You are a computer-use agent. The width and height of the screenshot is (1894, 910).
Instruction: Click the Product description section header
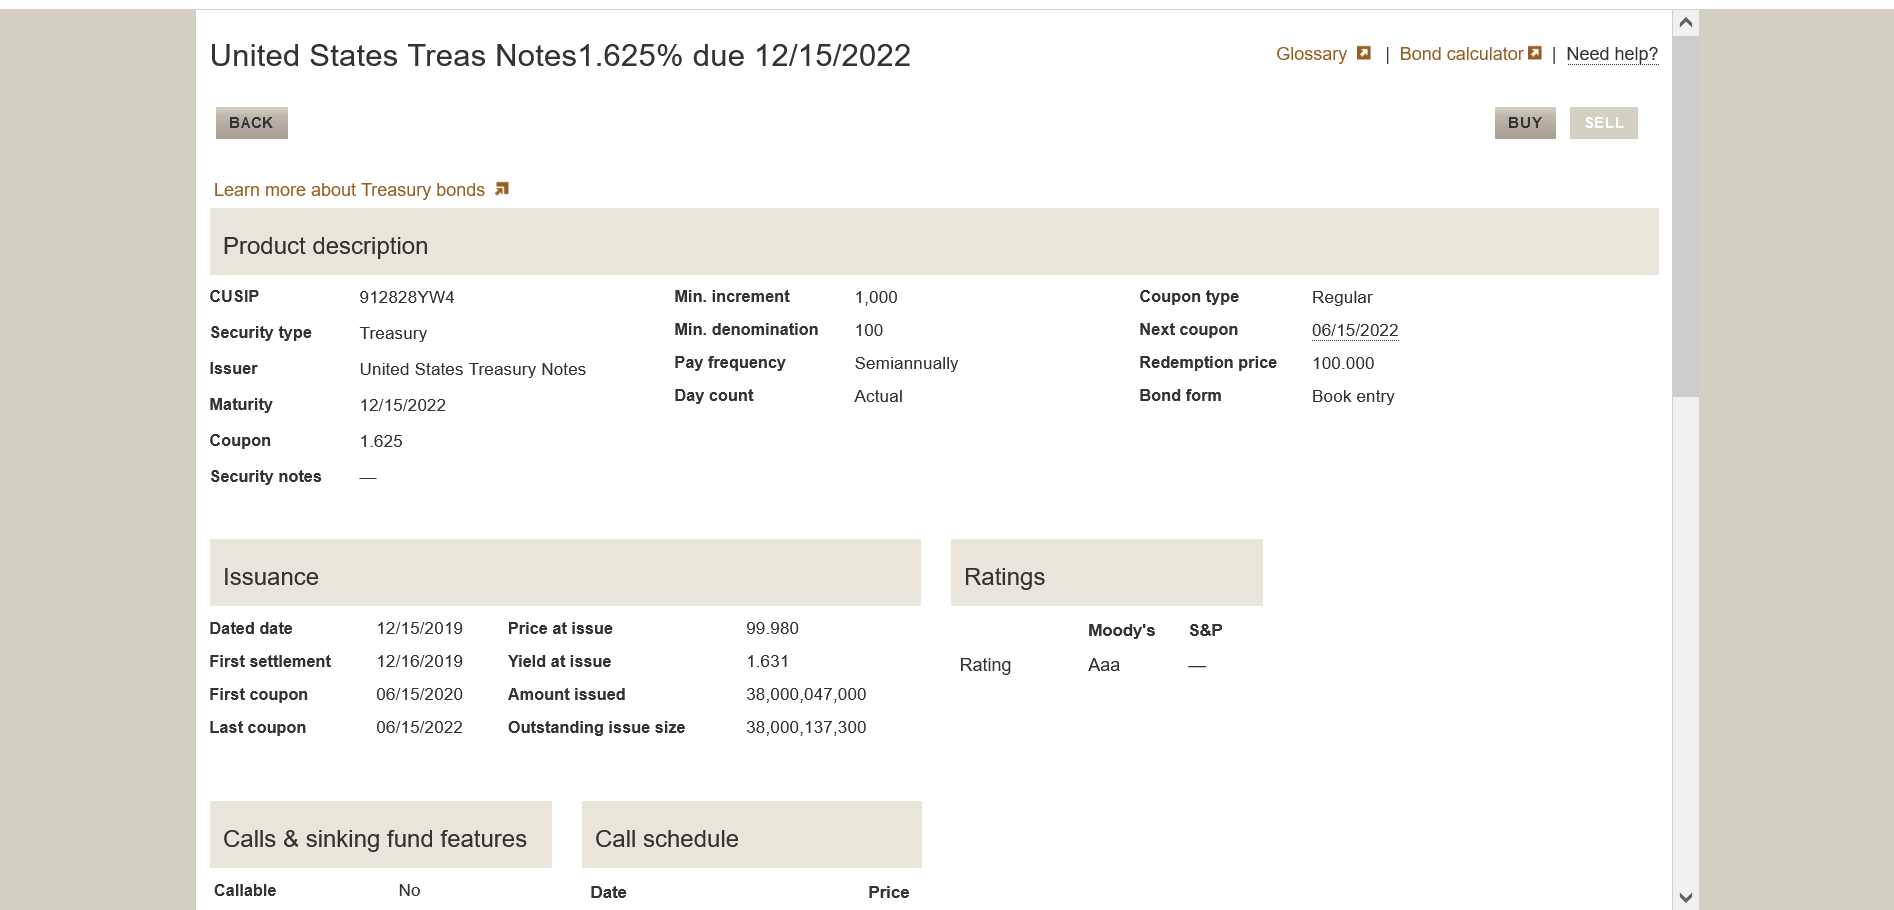tap(934, 242)
